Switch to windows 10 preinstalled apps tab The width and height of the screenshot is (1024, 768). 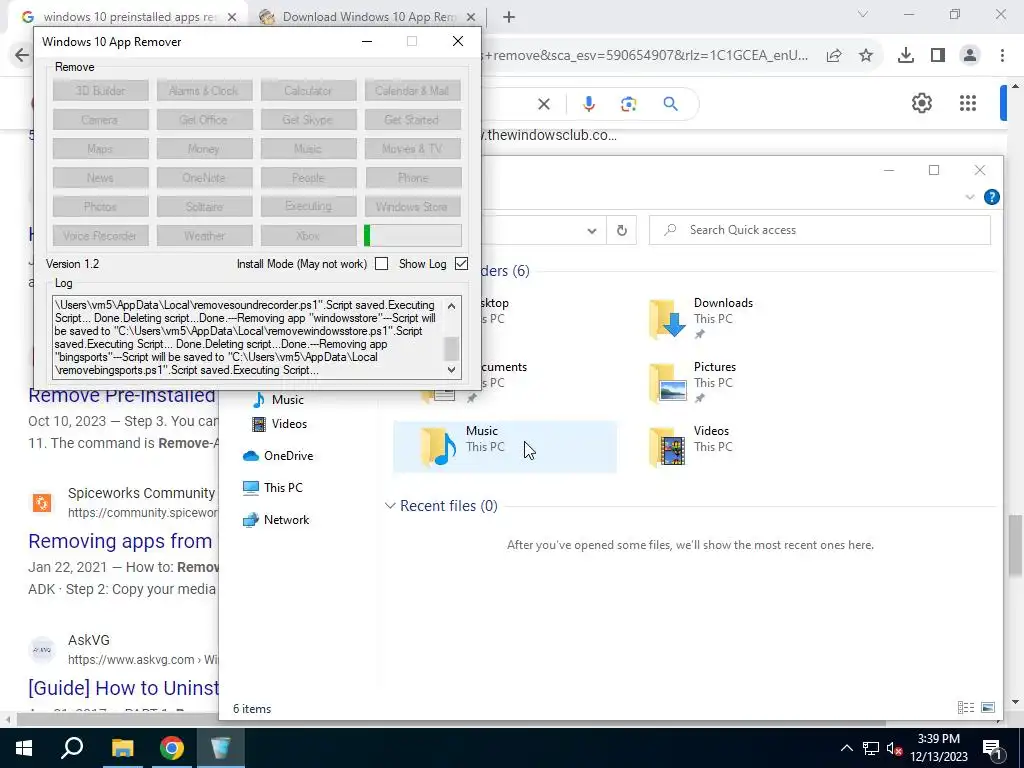[x=127, y=17]
